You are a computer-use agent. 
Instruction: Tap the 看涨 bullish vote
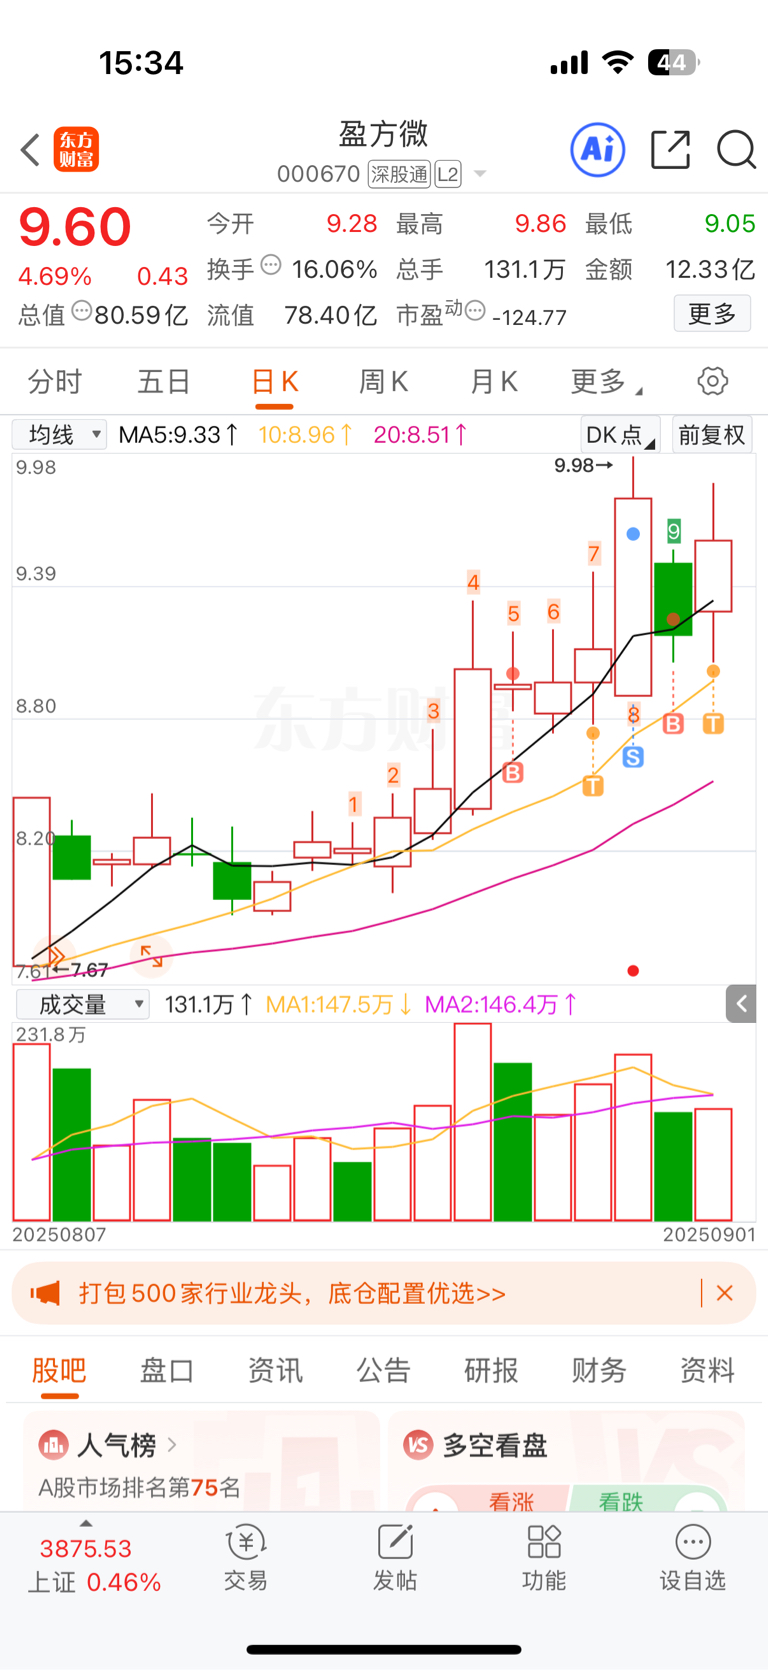510,1501
